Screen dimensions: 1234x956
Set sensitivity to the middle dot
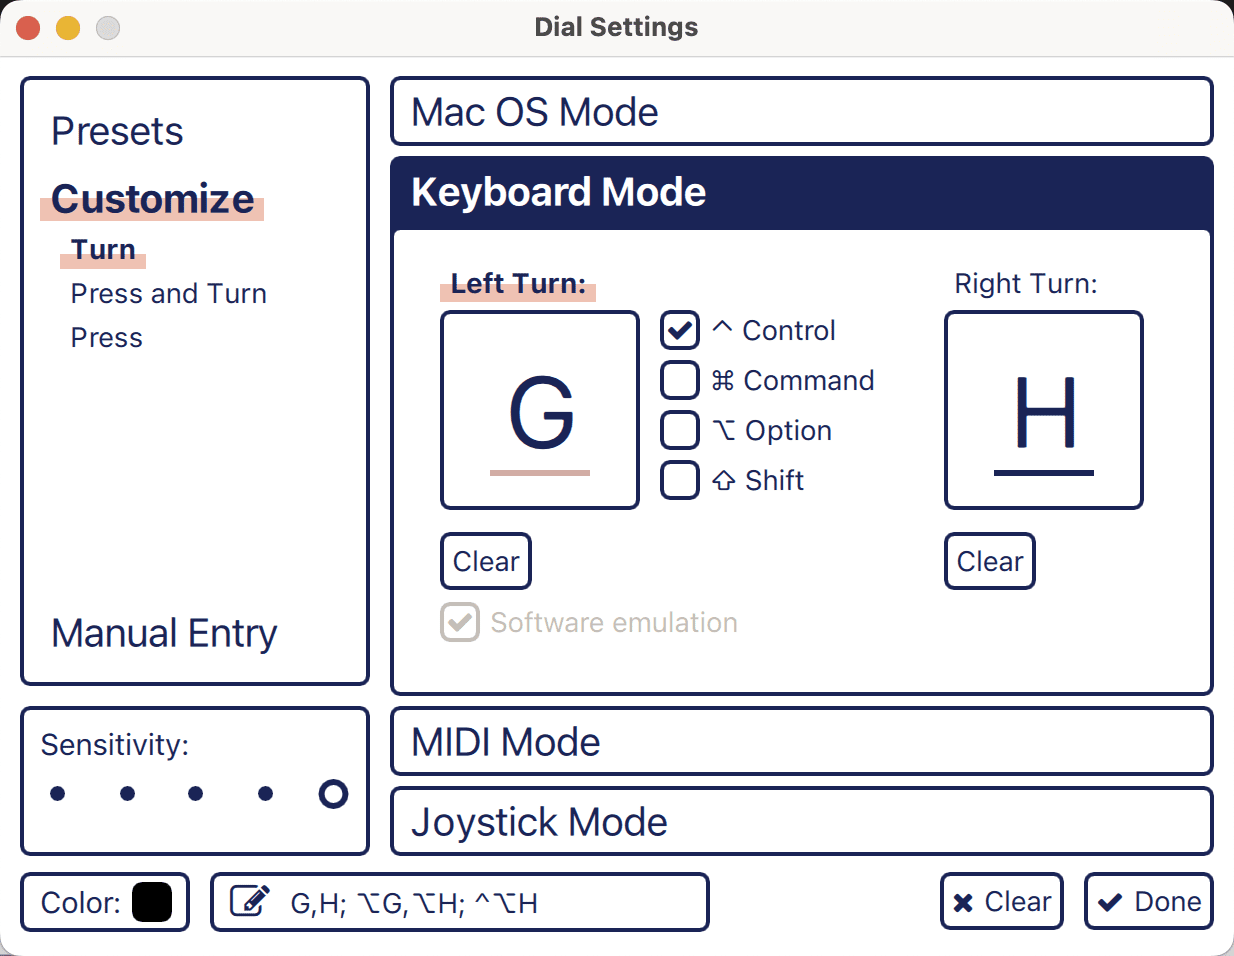point(195,794)
